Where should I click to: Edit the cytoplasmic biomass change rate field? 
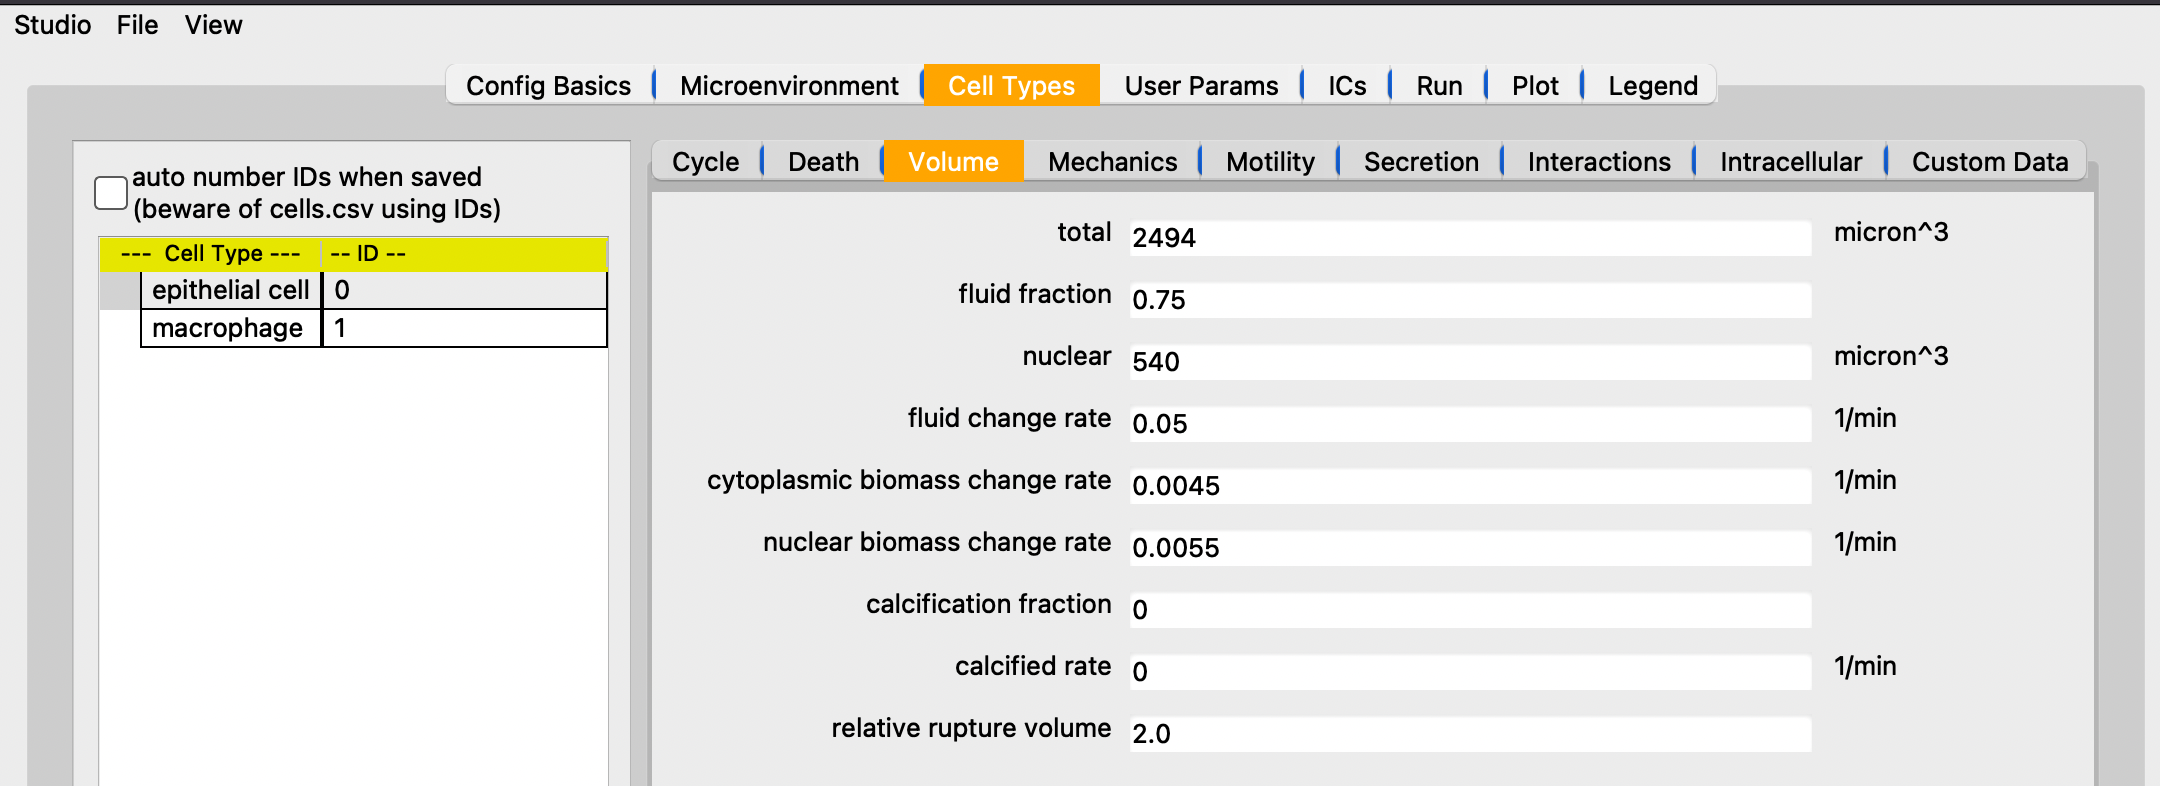coord(1470,486)
